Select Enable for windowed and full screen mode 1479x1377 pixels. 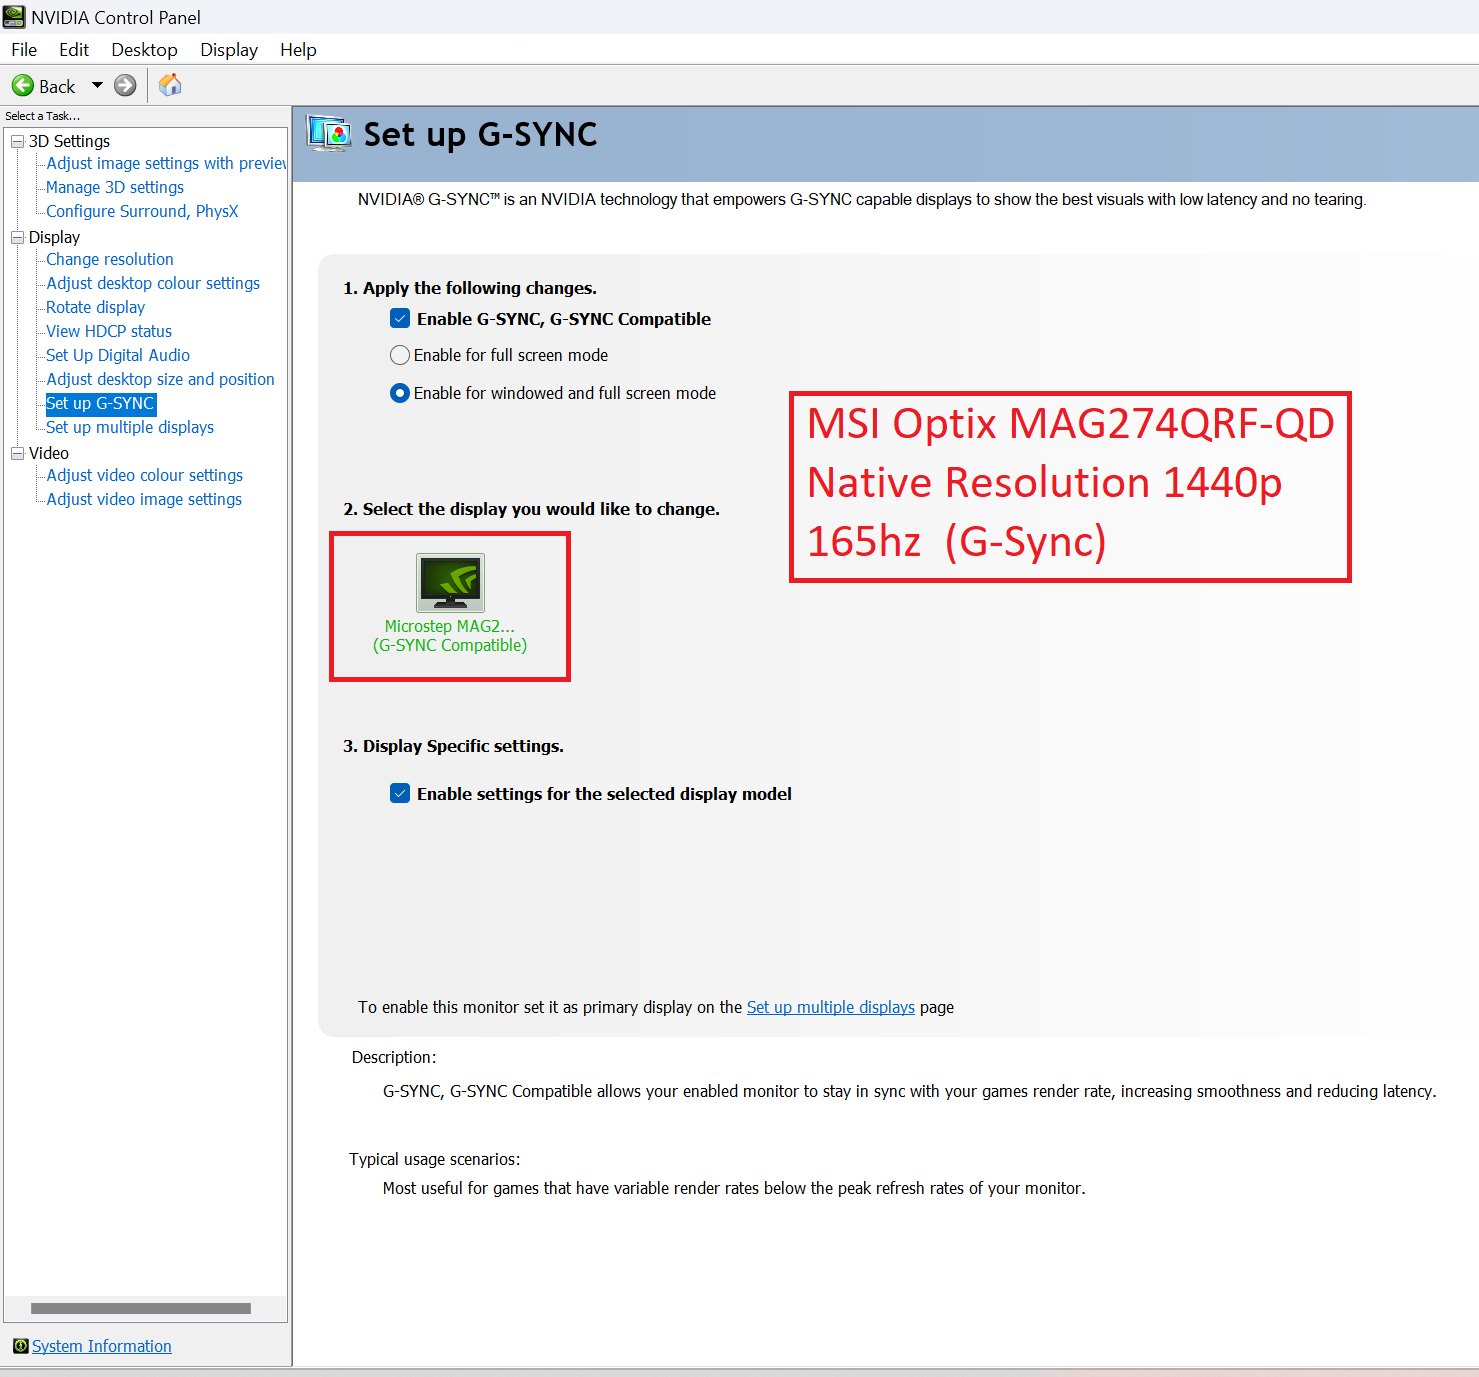(400, 393)
